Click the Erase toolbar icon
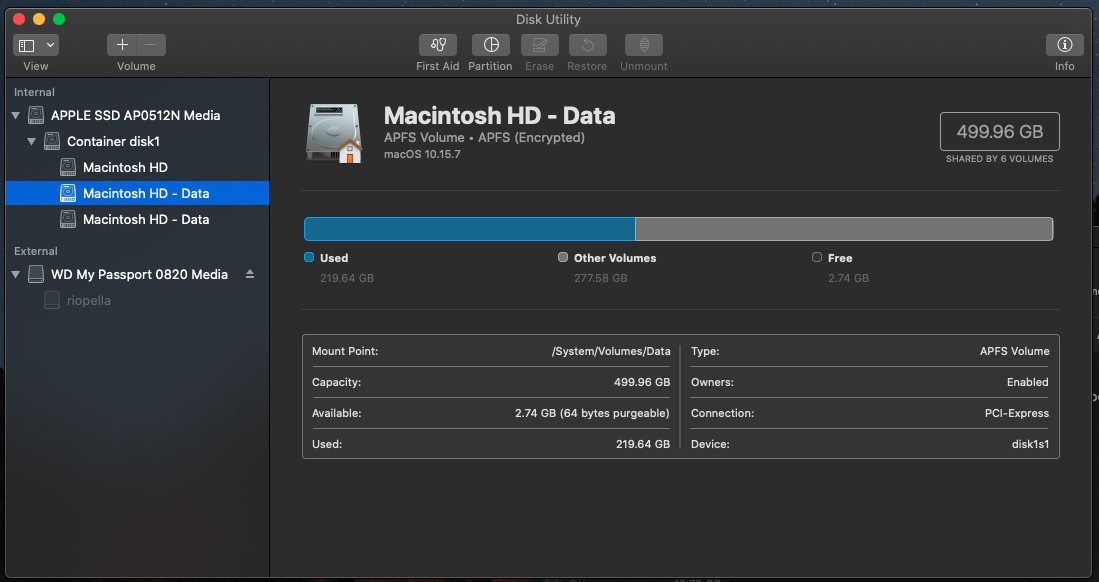1099x582 pixels. pyautogui.click(x=539, y=46)
